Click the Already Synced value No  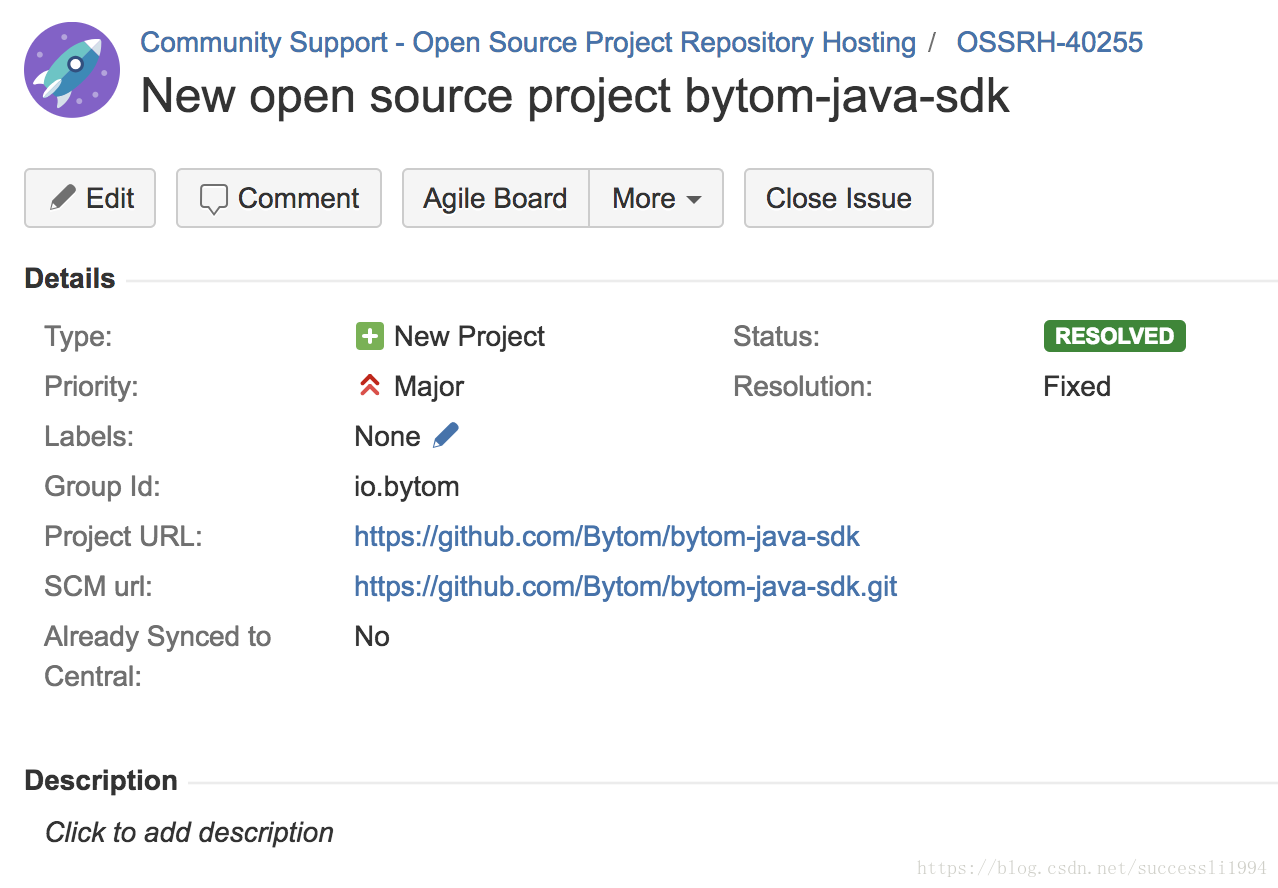[x=372, y=636]
